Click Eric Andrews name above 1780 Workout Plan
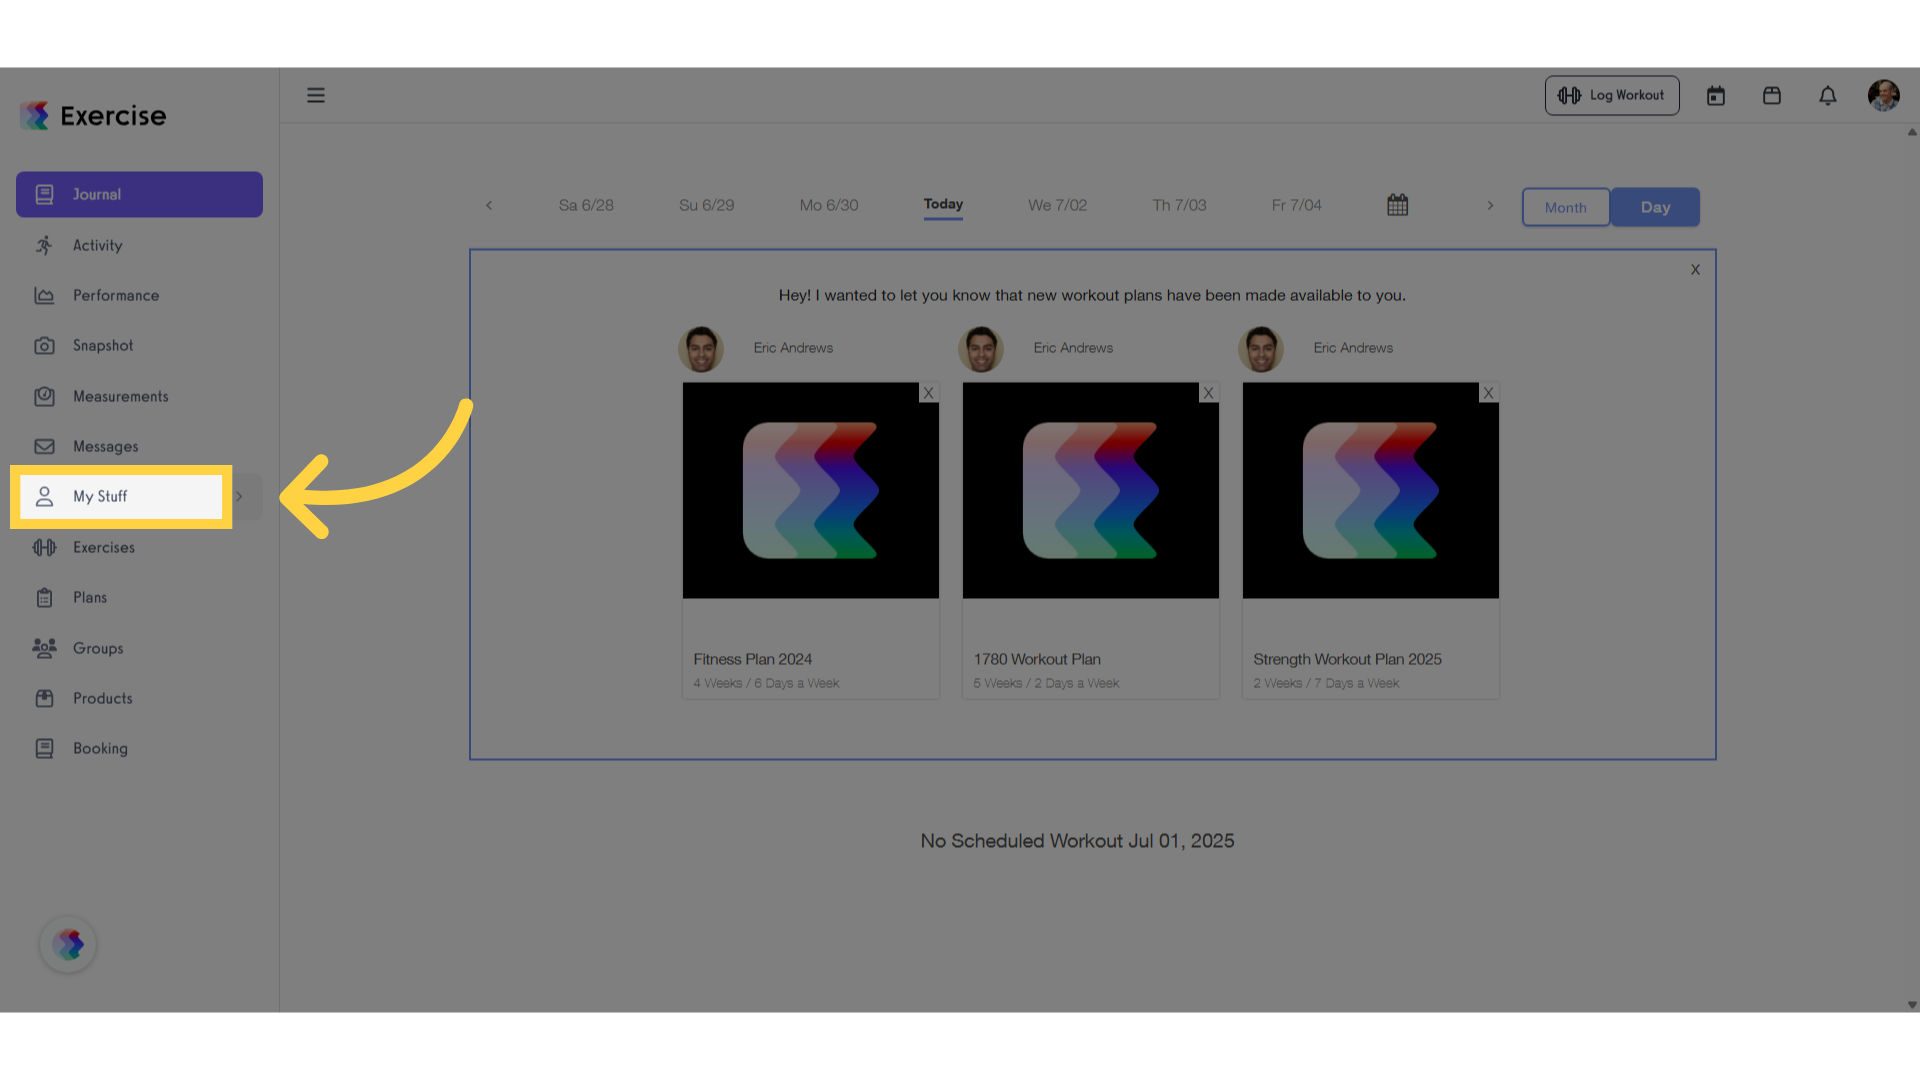This screenshot has height=1080, width=1920. tap(1073, 348)
